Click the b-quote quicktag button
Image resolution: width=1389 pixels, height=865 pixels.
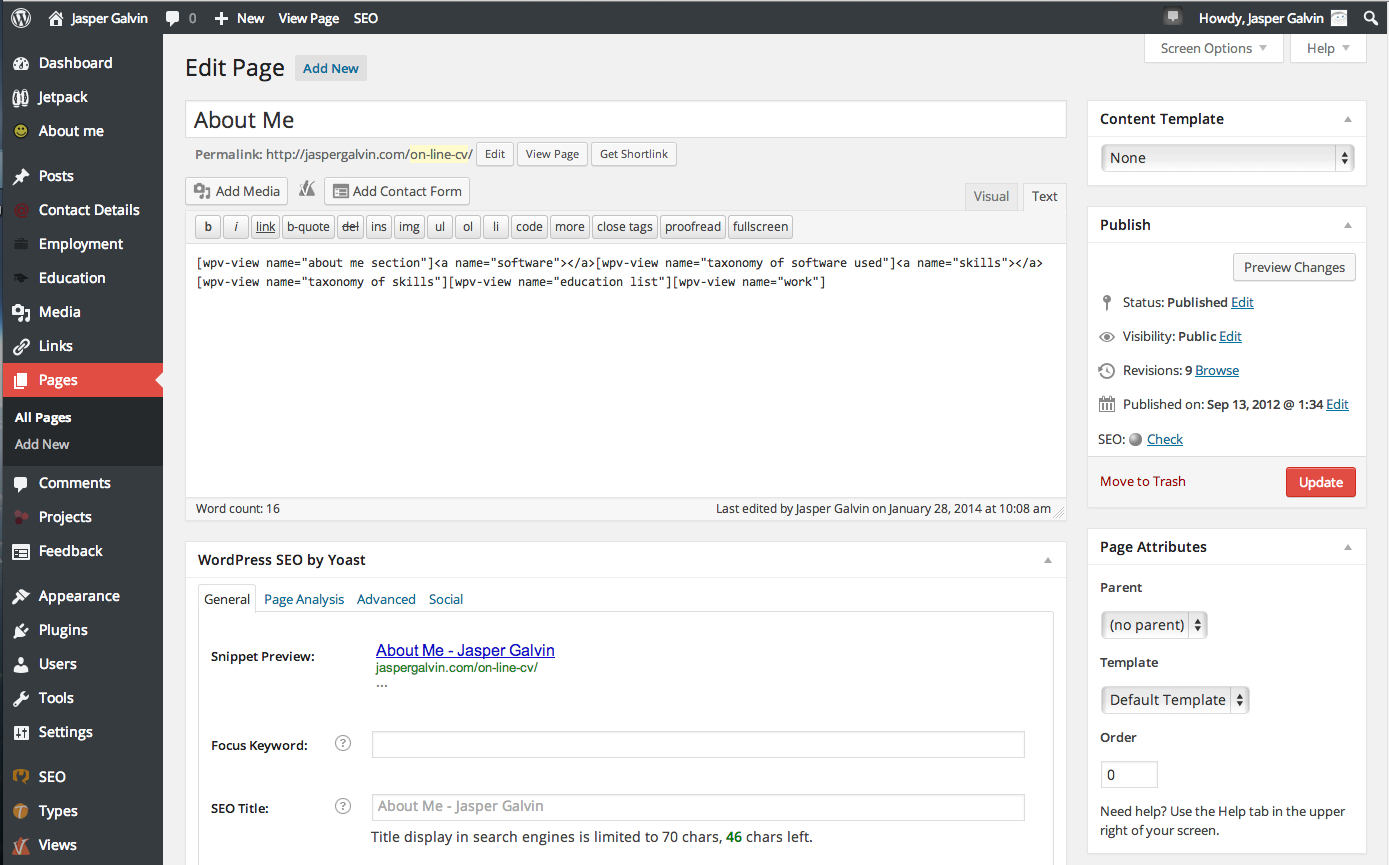click(308, 227)
